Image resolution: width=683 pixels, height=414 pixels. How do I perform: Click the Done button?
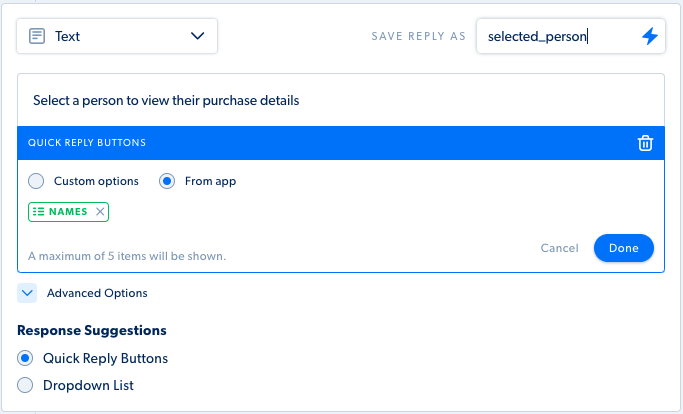(624, 248)
